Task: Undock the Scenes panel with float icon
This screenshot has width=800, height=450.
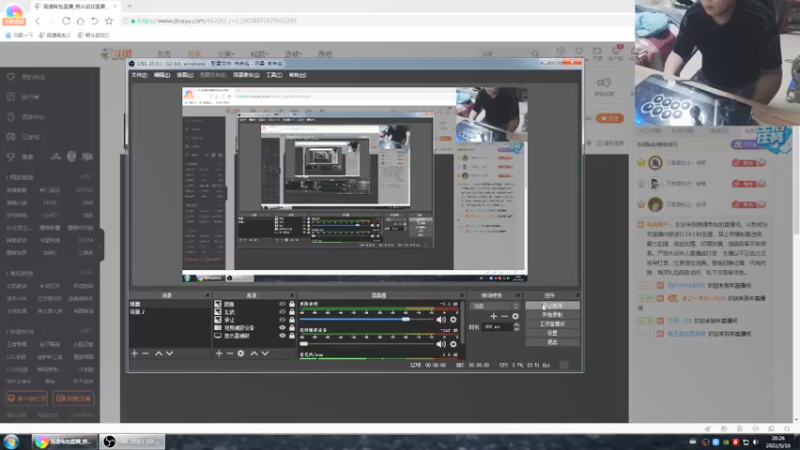Action: pyautogui.click(x=207, y=295)
